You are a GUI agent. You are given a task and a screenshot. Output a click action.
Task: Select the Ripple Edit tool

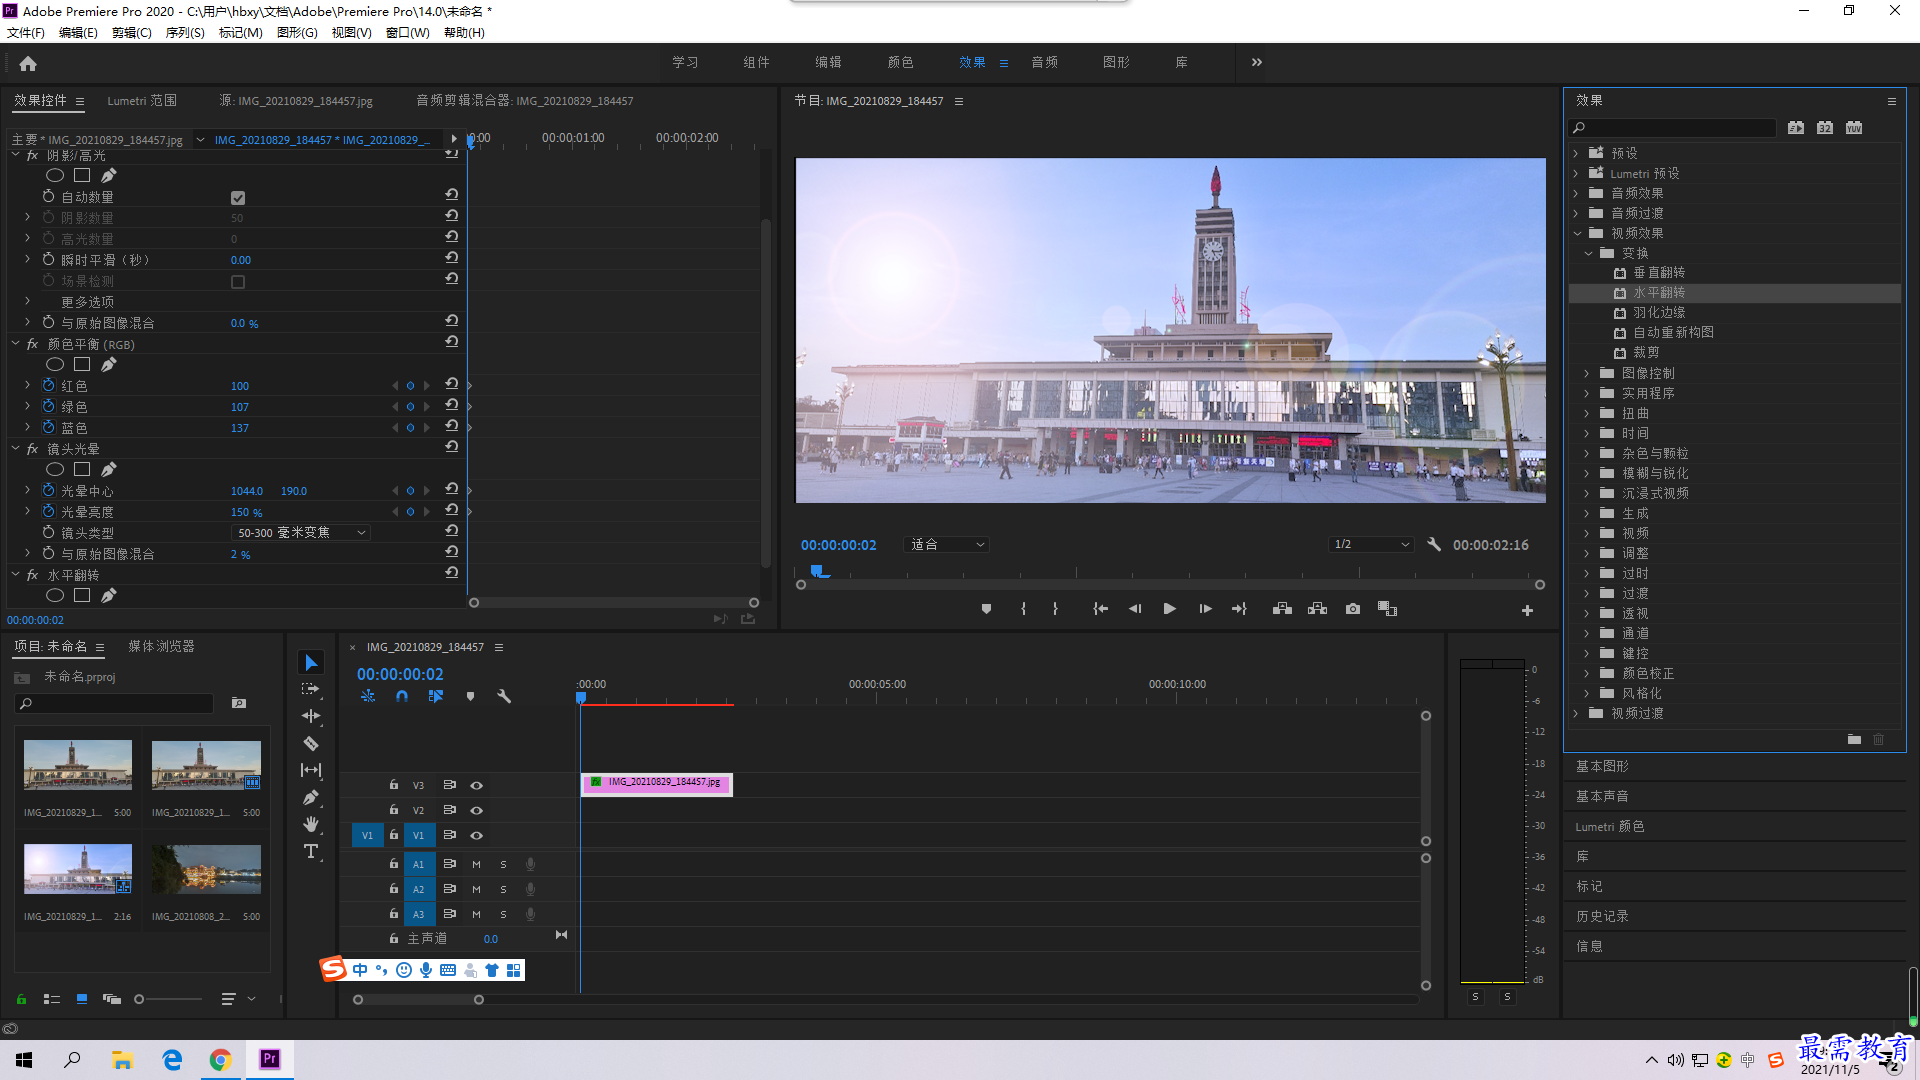[x=311, y=716]
